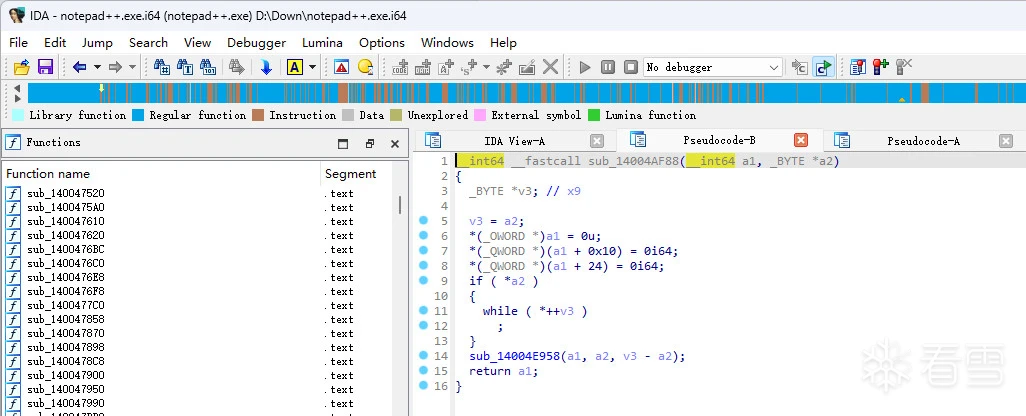1026x416 pixels.
Task: Click the convert-to-code toolbar icon
Action: pos(400,67)
